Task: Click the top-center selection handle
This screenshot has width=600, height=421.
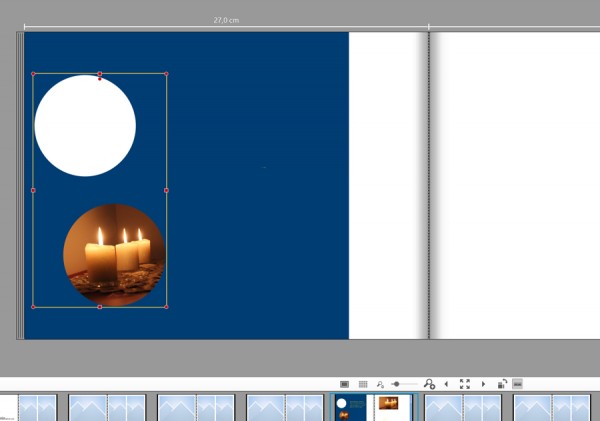Action: click(x=99, y=74)
